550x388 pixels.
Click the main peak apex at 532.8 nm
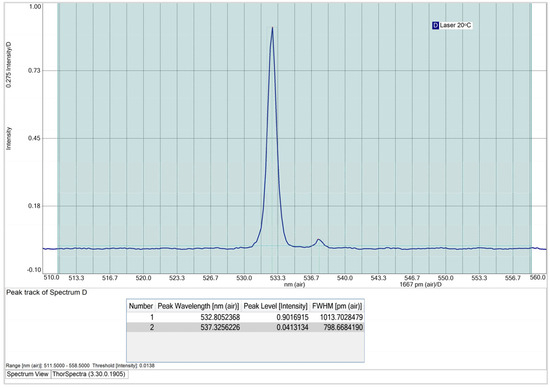272,28
